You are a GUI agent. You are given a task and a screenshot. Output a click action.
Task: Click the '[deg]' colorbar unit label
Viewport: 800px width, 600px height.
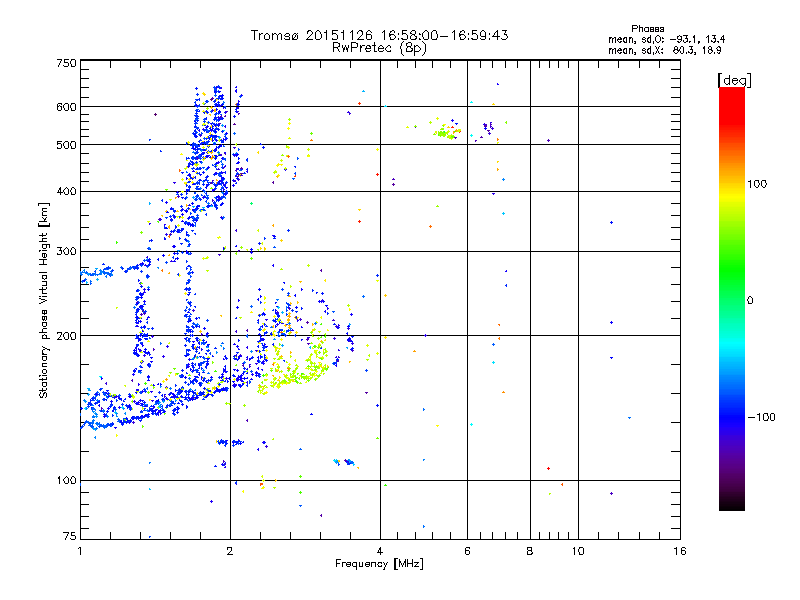point(734,80)
